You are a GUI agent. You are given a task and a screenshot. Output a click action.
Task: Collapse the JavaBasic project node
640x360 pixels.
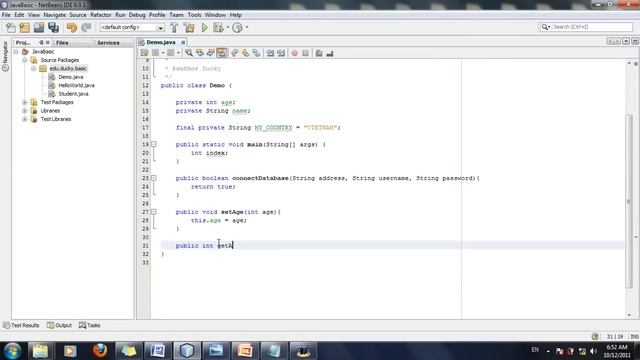16,52
